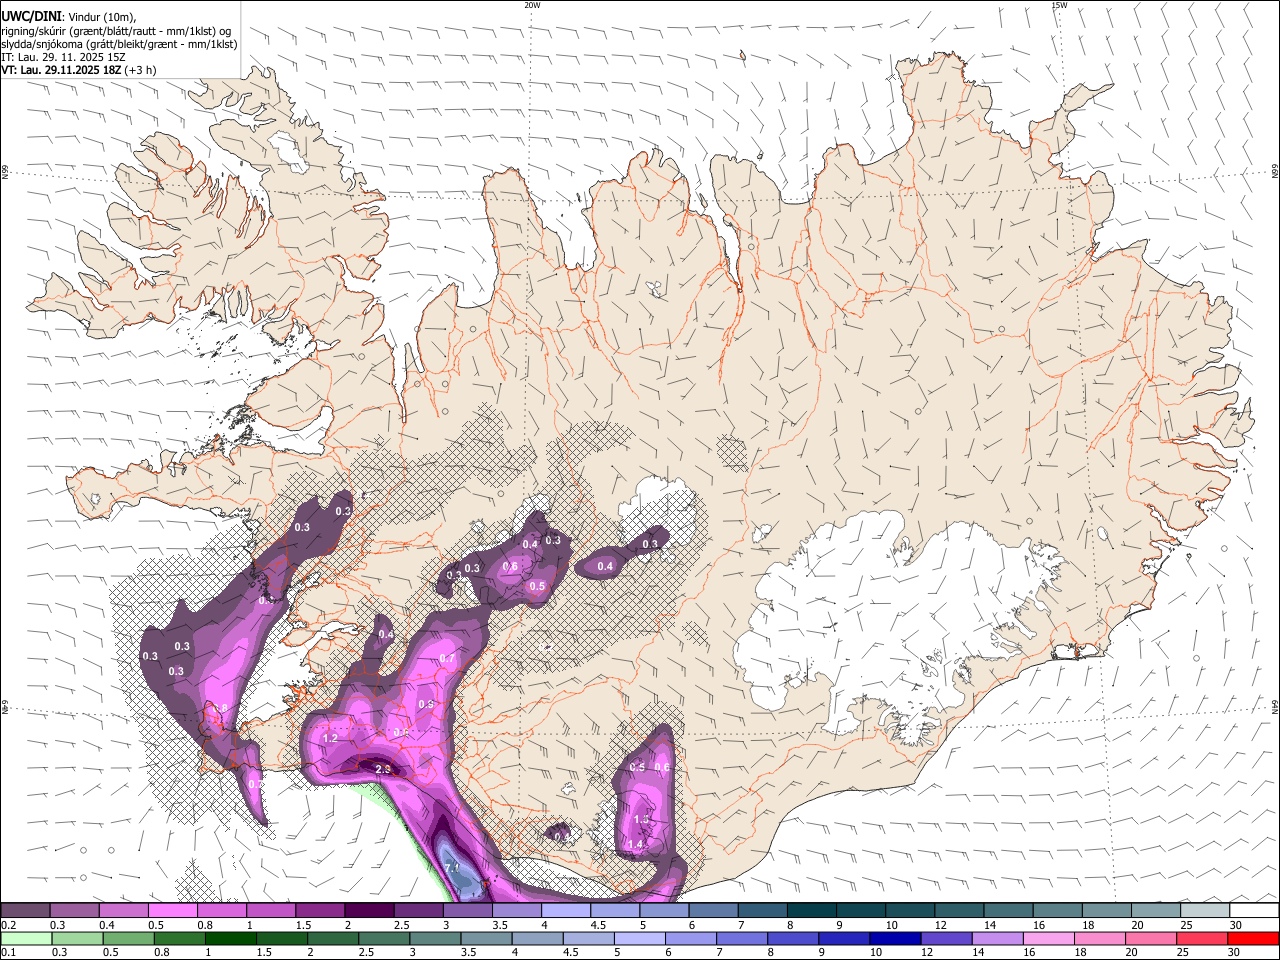Select the bright pink 0.5–0.8 swatch, upper scale
This screenshot has height=960, width=1280.
click(172, 910)
